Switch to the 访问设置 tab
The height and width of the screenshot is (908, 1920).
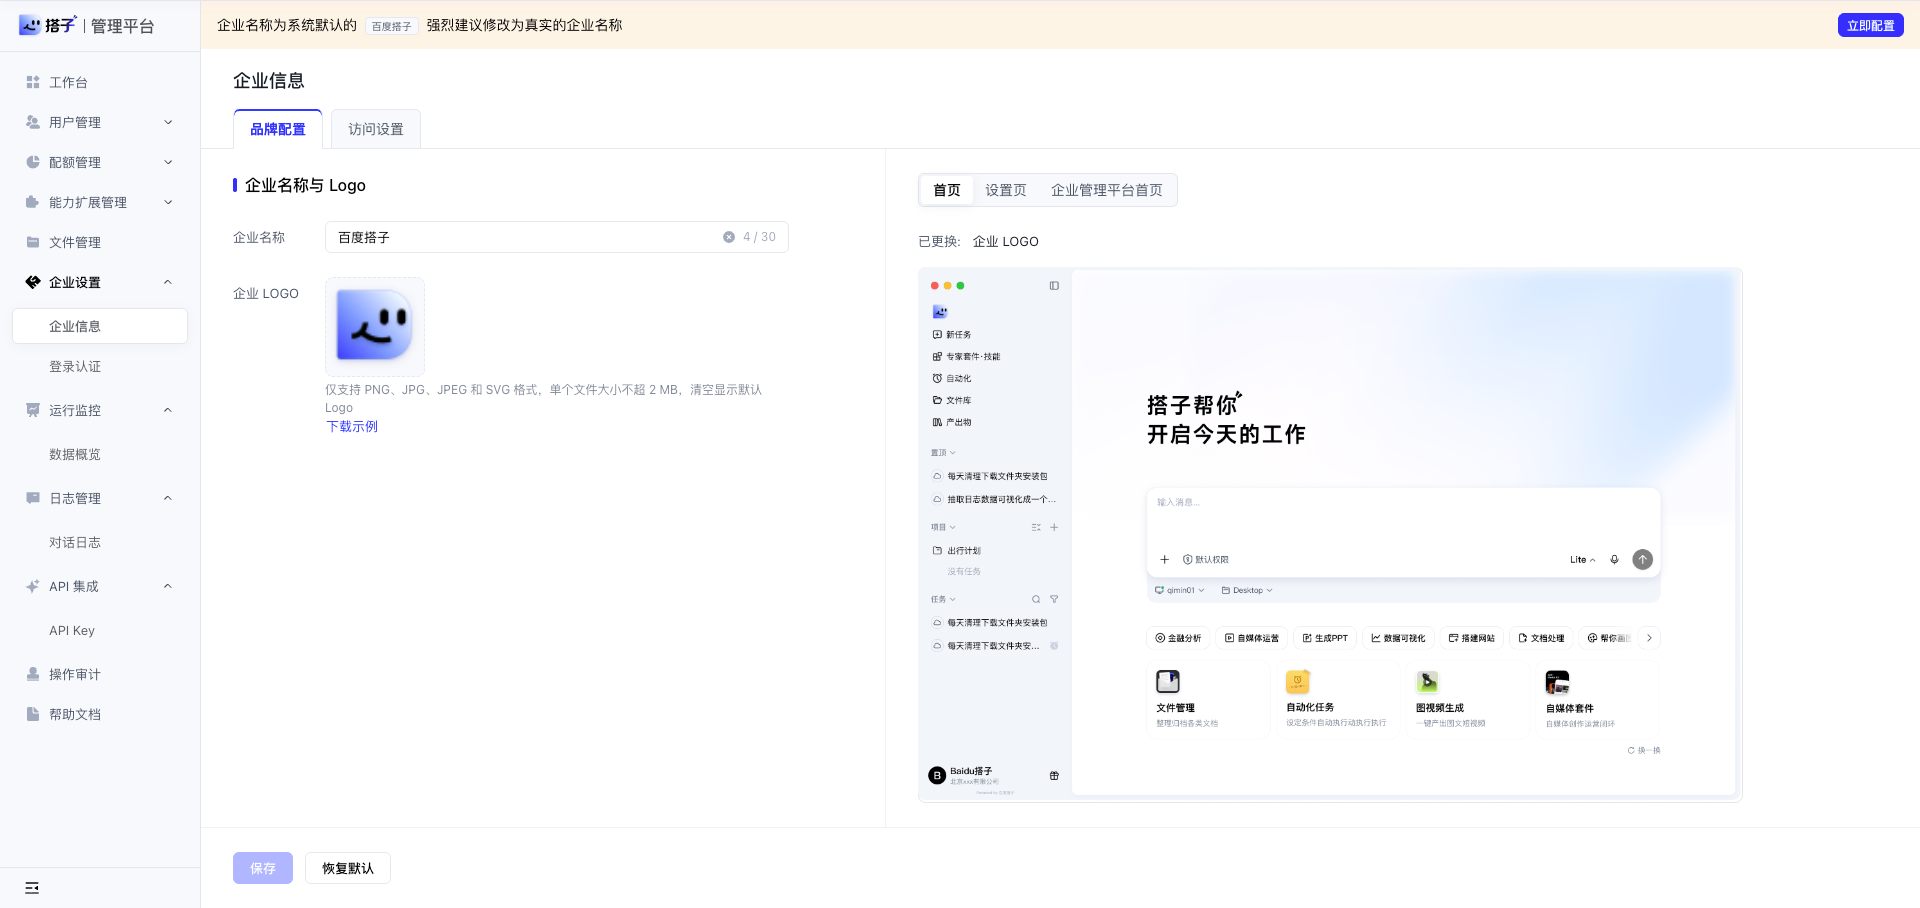pyautogui.click(x=376, y=129)
